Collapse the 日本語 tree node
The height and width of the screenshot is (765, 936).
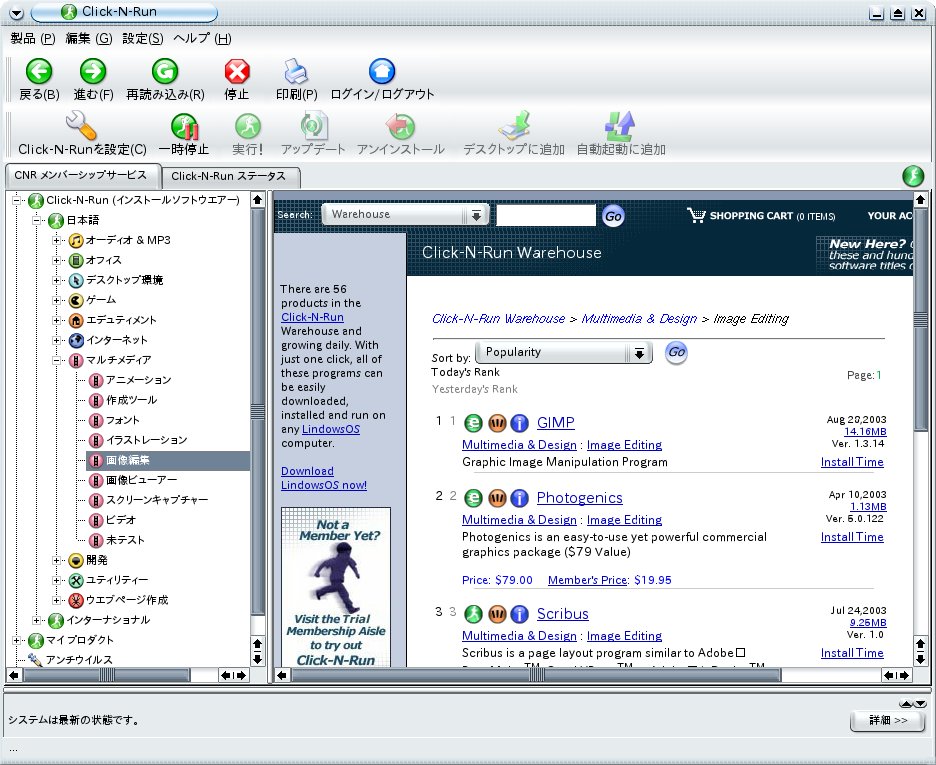coord(36,220)
